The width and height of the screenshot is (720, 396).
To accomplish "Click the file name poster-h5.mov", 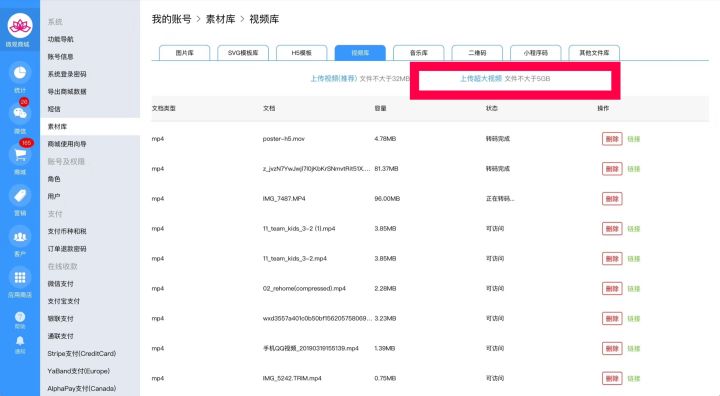I will point(284,139).
